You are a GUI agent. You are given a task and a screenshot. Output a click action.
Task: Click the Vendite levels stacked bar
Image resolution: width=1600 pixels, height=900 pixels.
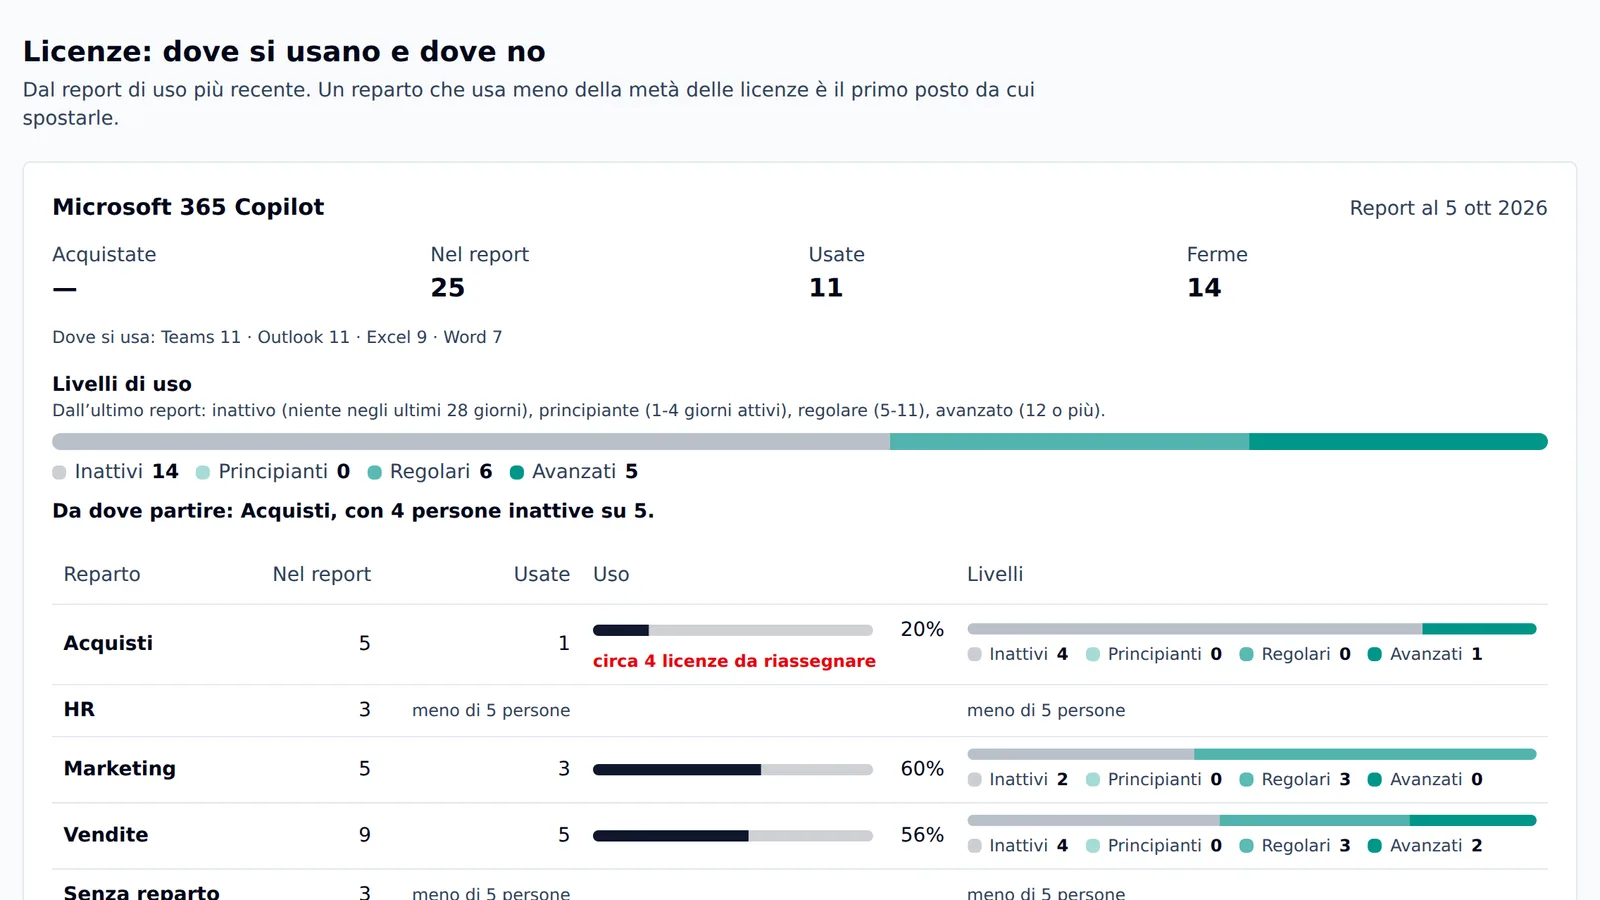click(x=1252, y=820)
